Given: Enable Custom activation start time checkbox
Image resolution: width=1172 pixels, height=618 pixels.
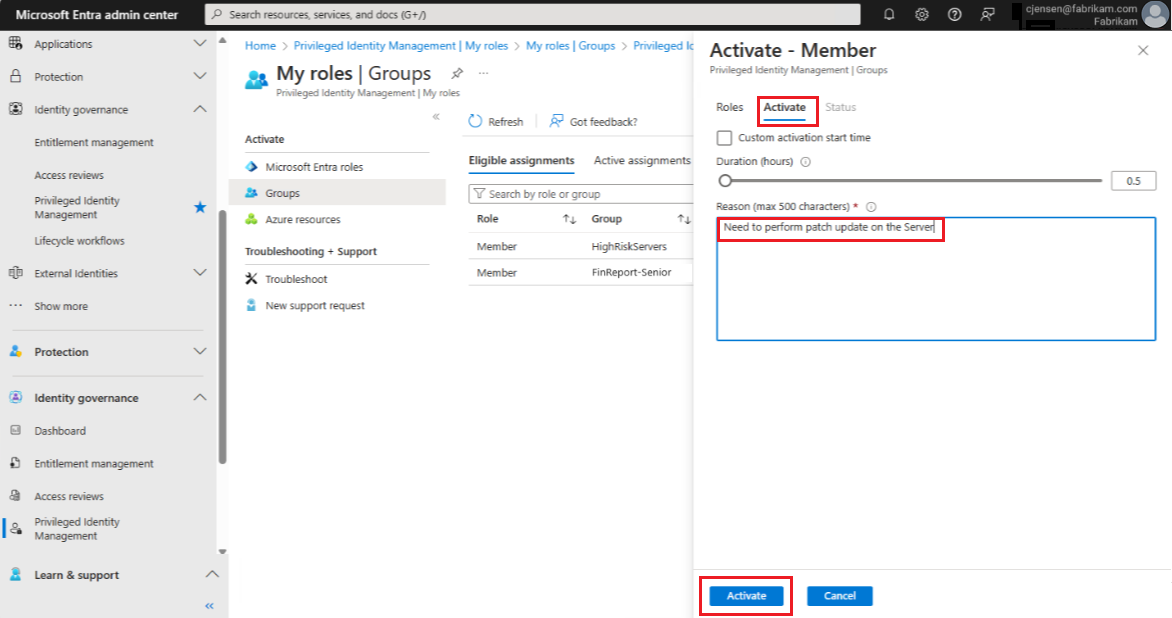Looking at the screenshot, I should pos(724,137).
